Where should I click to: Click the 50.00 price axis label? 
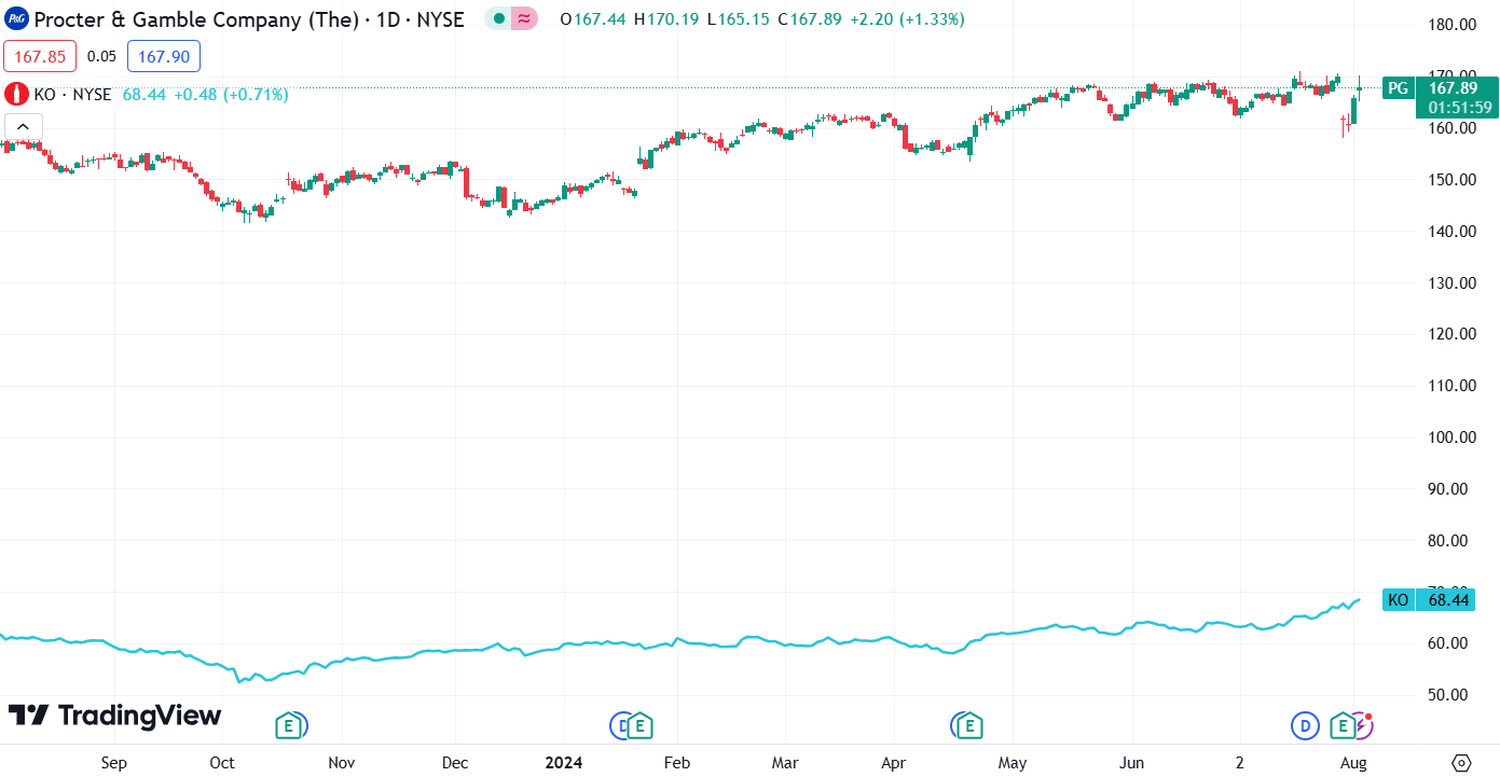(1449, 695)
